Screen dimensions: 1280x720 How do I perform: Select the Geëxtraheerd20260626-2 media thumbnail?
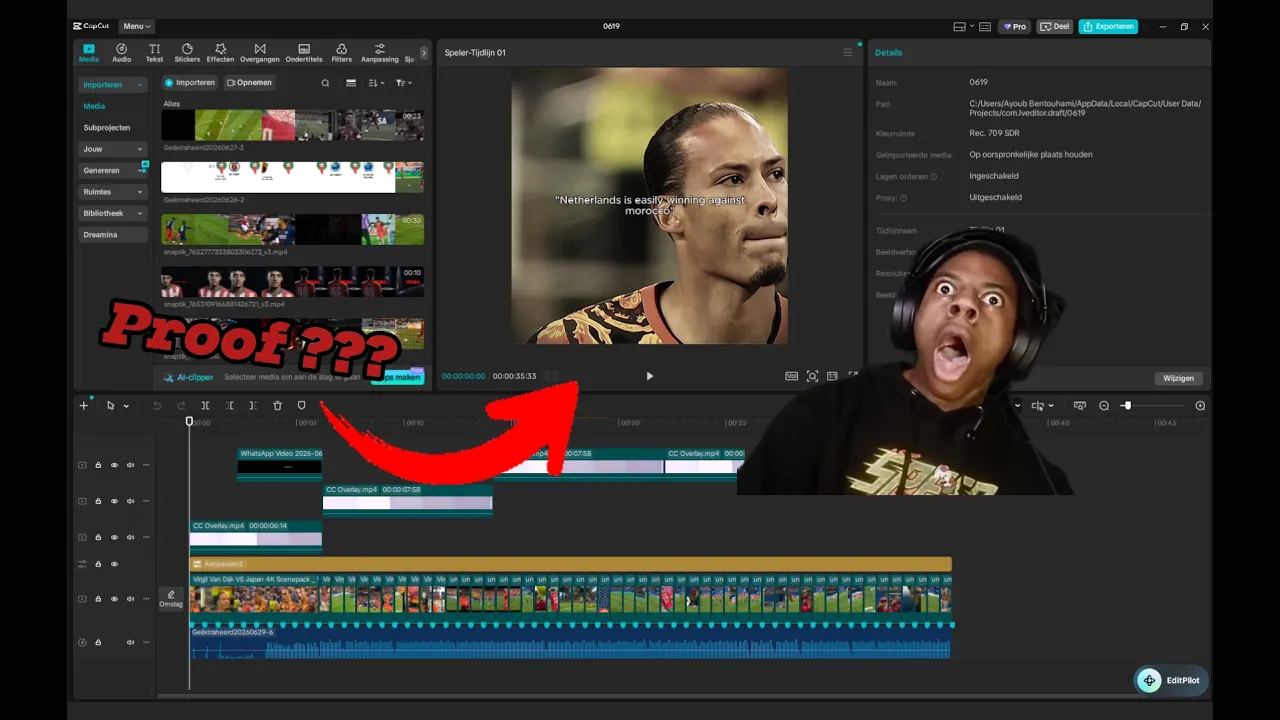pos(292,177)
